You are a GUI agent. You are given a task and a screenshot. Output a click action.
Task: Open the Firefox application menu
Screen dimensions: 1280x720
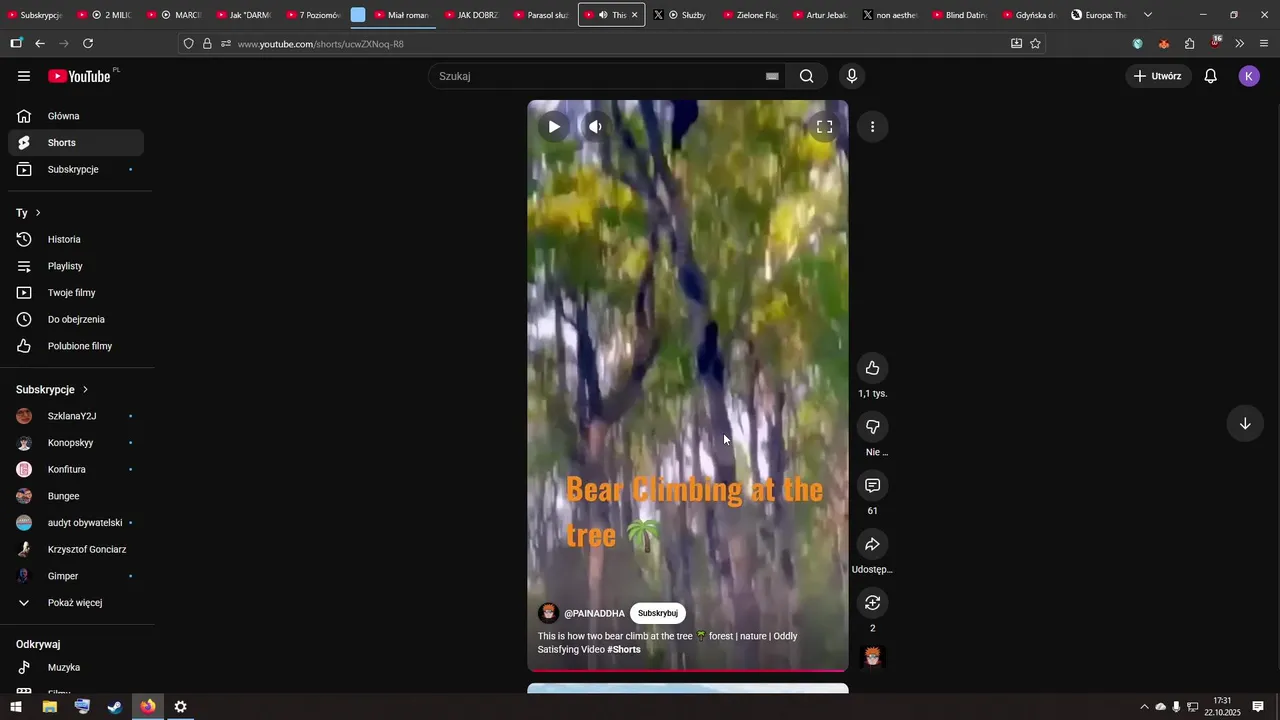pyautogui.click(x=1264, y=44)
